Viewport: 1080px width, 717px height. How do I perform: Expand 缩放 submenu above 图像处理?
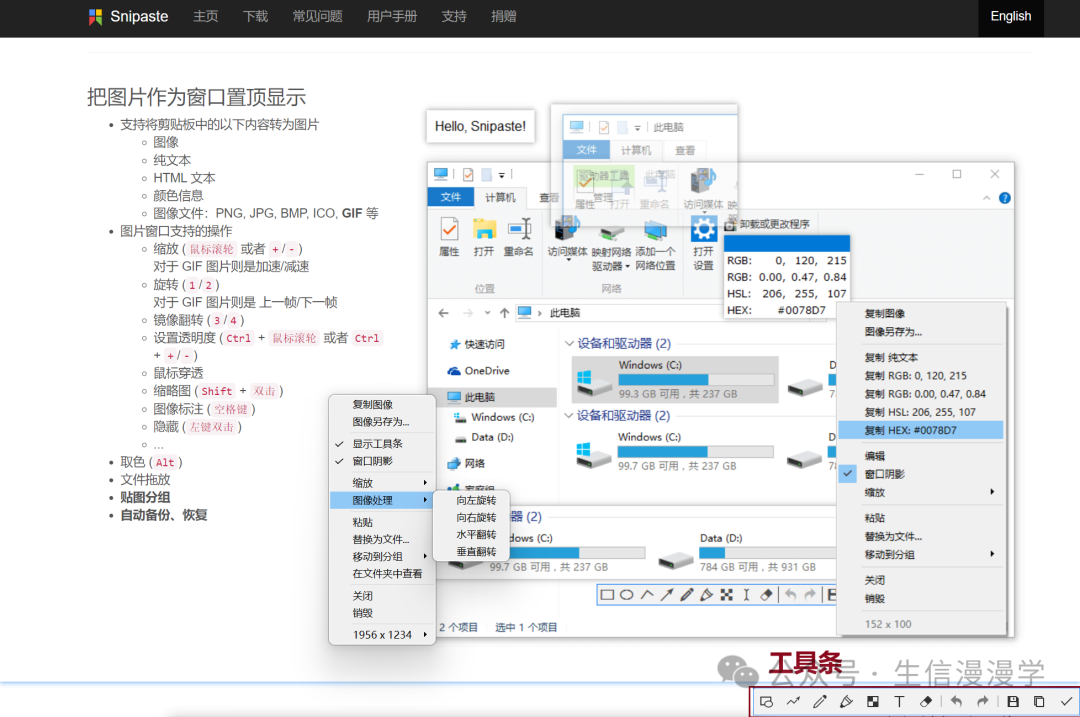pos(382,483)
